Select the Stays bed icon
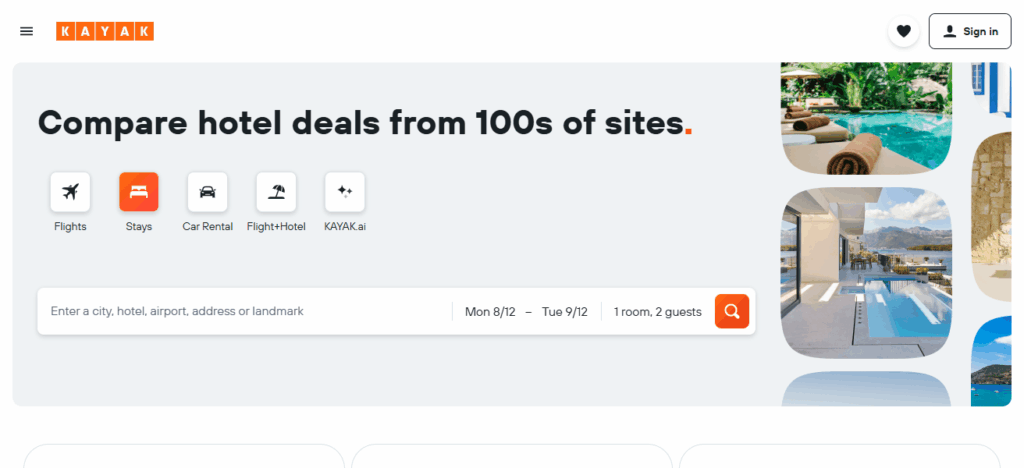Screen dimensions: 1024x468 (x=139, y=192)
